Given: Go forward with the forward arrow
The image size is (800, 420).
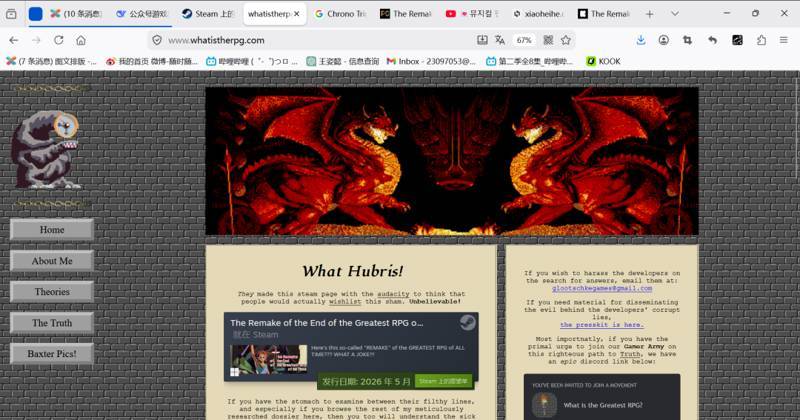Looking at the screenshot, I should (36, 40).
